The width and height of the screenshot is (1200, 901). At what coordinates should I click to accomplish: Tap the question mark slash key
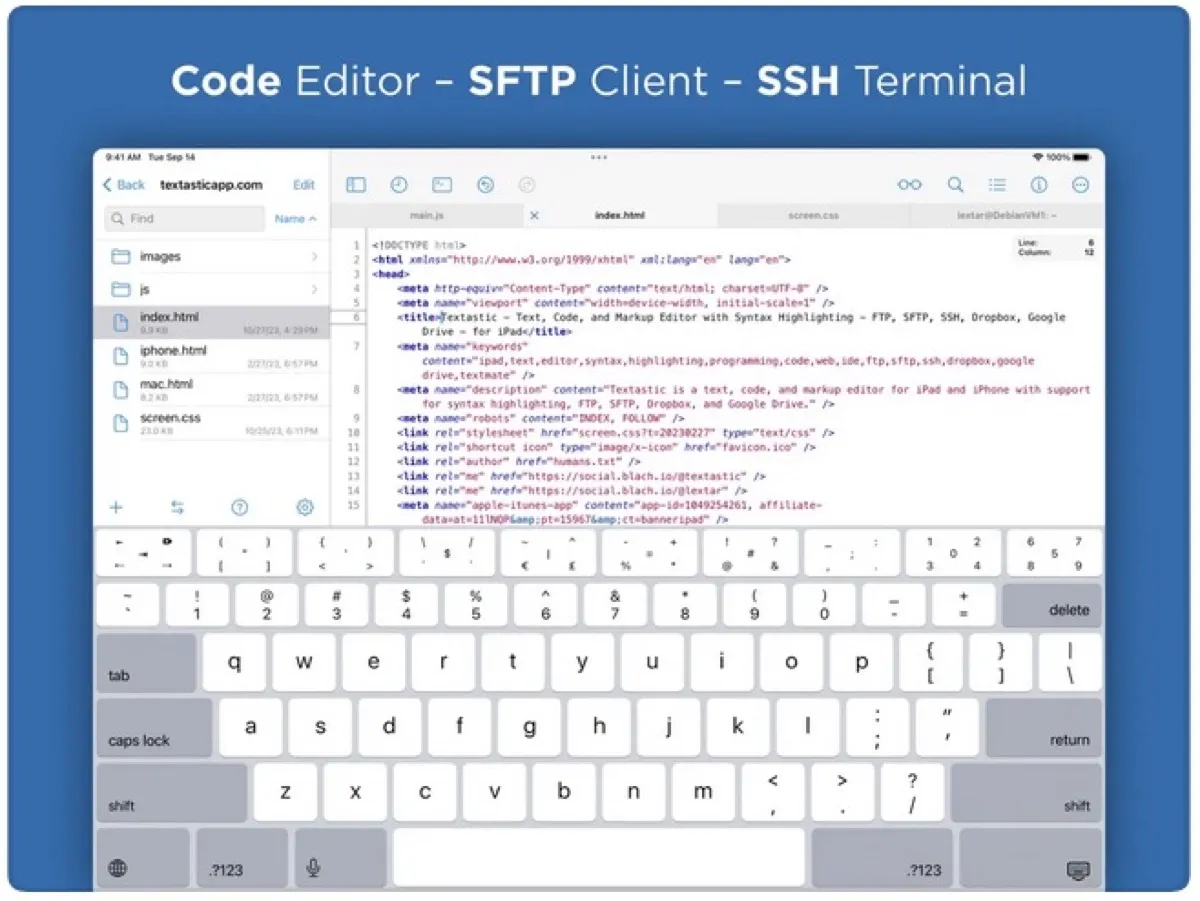(912, 793)
